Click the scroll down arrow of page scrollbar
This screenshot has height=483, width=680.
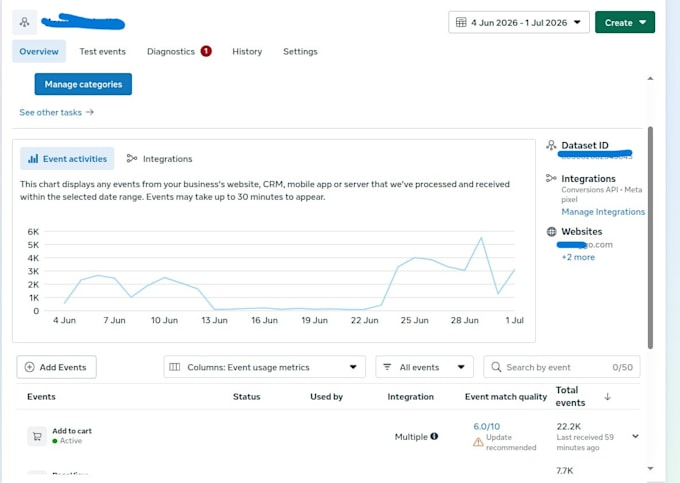(x=650, y=469)
